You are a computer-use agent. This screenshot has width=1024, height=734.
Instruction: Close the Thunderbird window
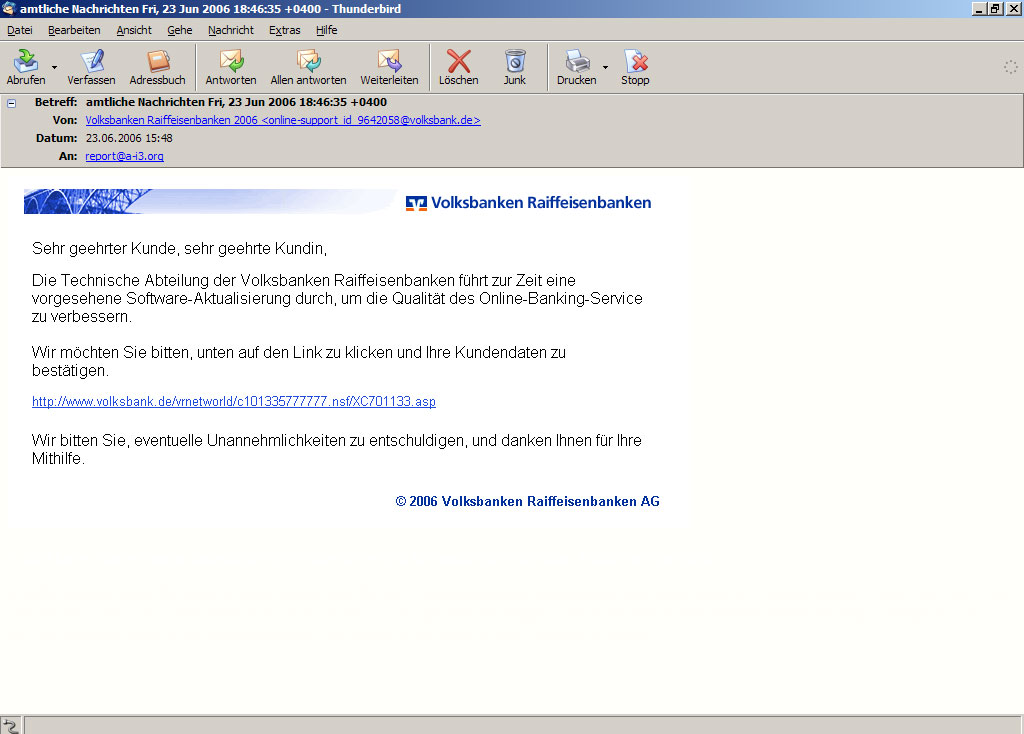pyautogui.click(x=1013, y=8)
